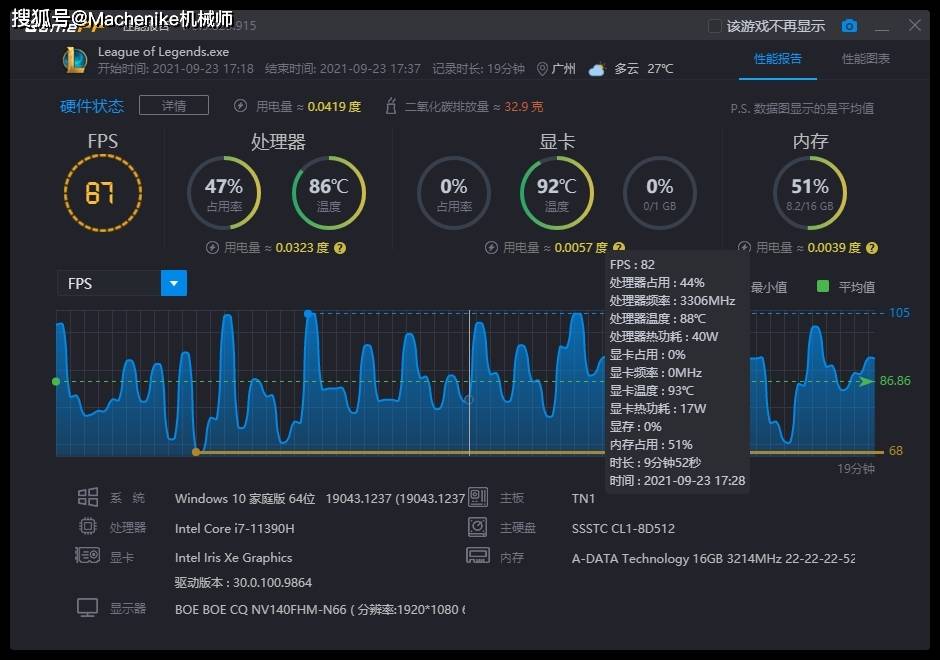
Task: Click the 详情 button
Action: (x=174, y=106)
